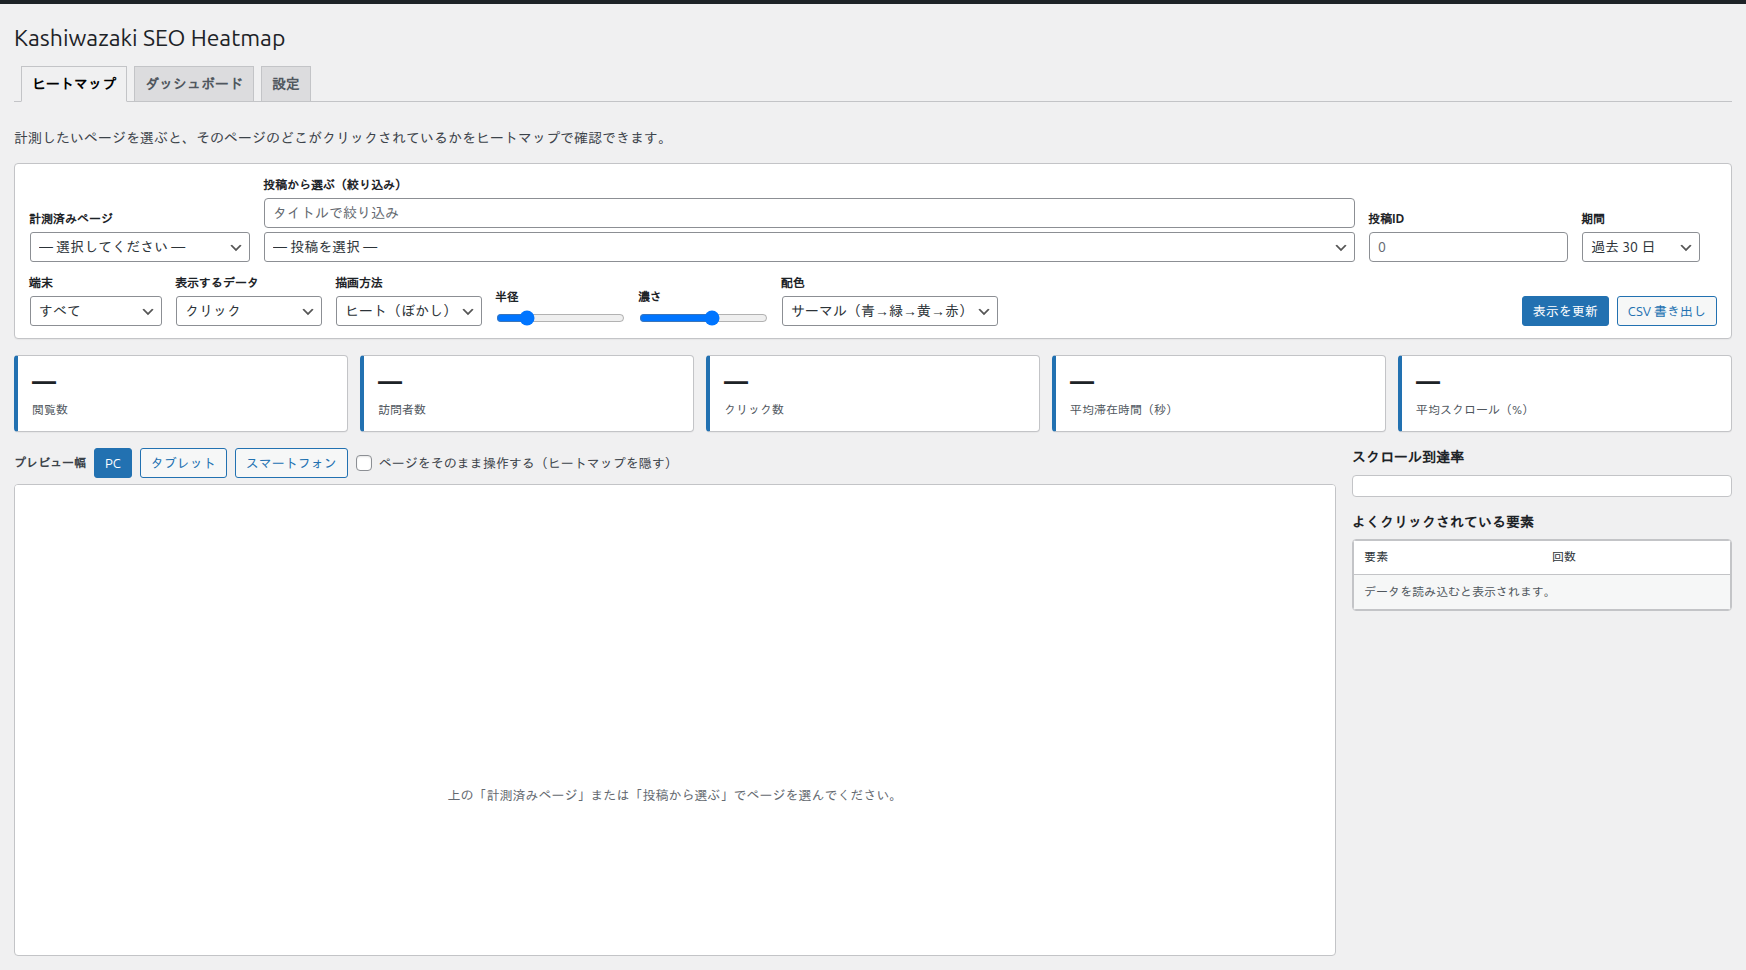The height and width of the screenshot is (970, 1746).
Task: Click the 訪問者数 stat card
Action: click(x=527, y=394)
